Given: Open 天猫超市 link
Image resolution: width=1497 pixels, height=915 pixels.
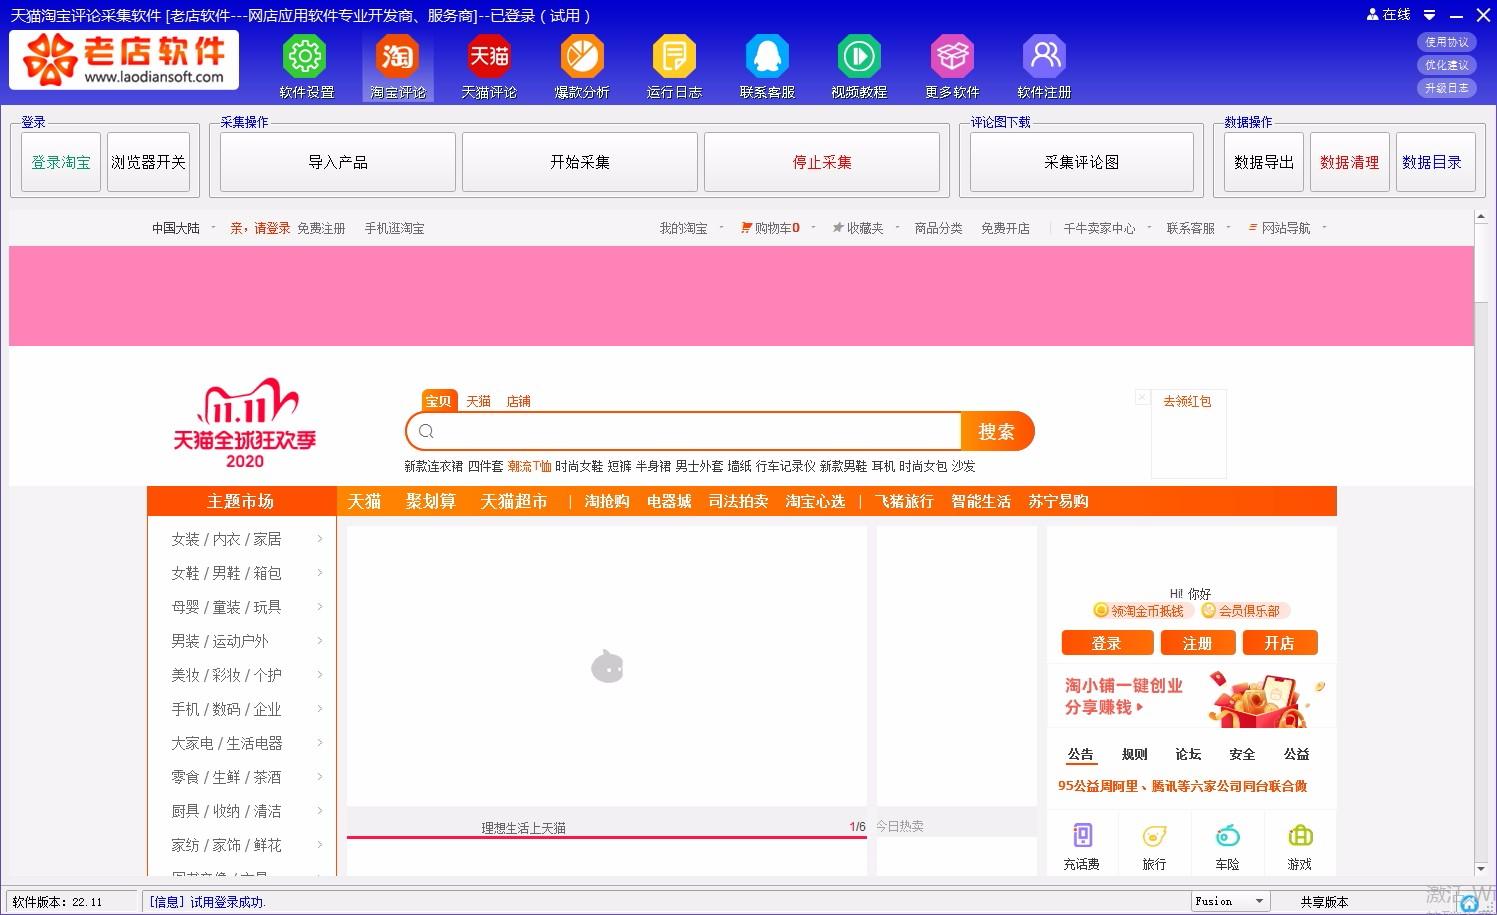Looking at the screenshot, I should click(514, 501).
